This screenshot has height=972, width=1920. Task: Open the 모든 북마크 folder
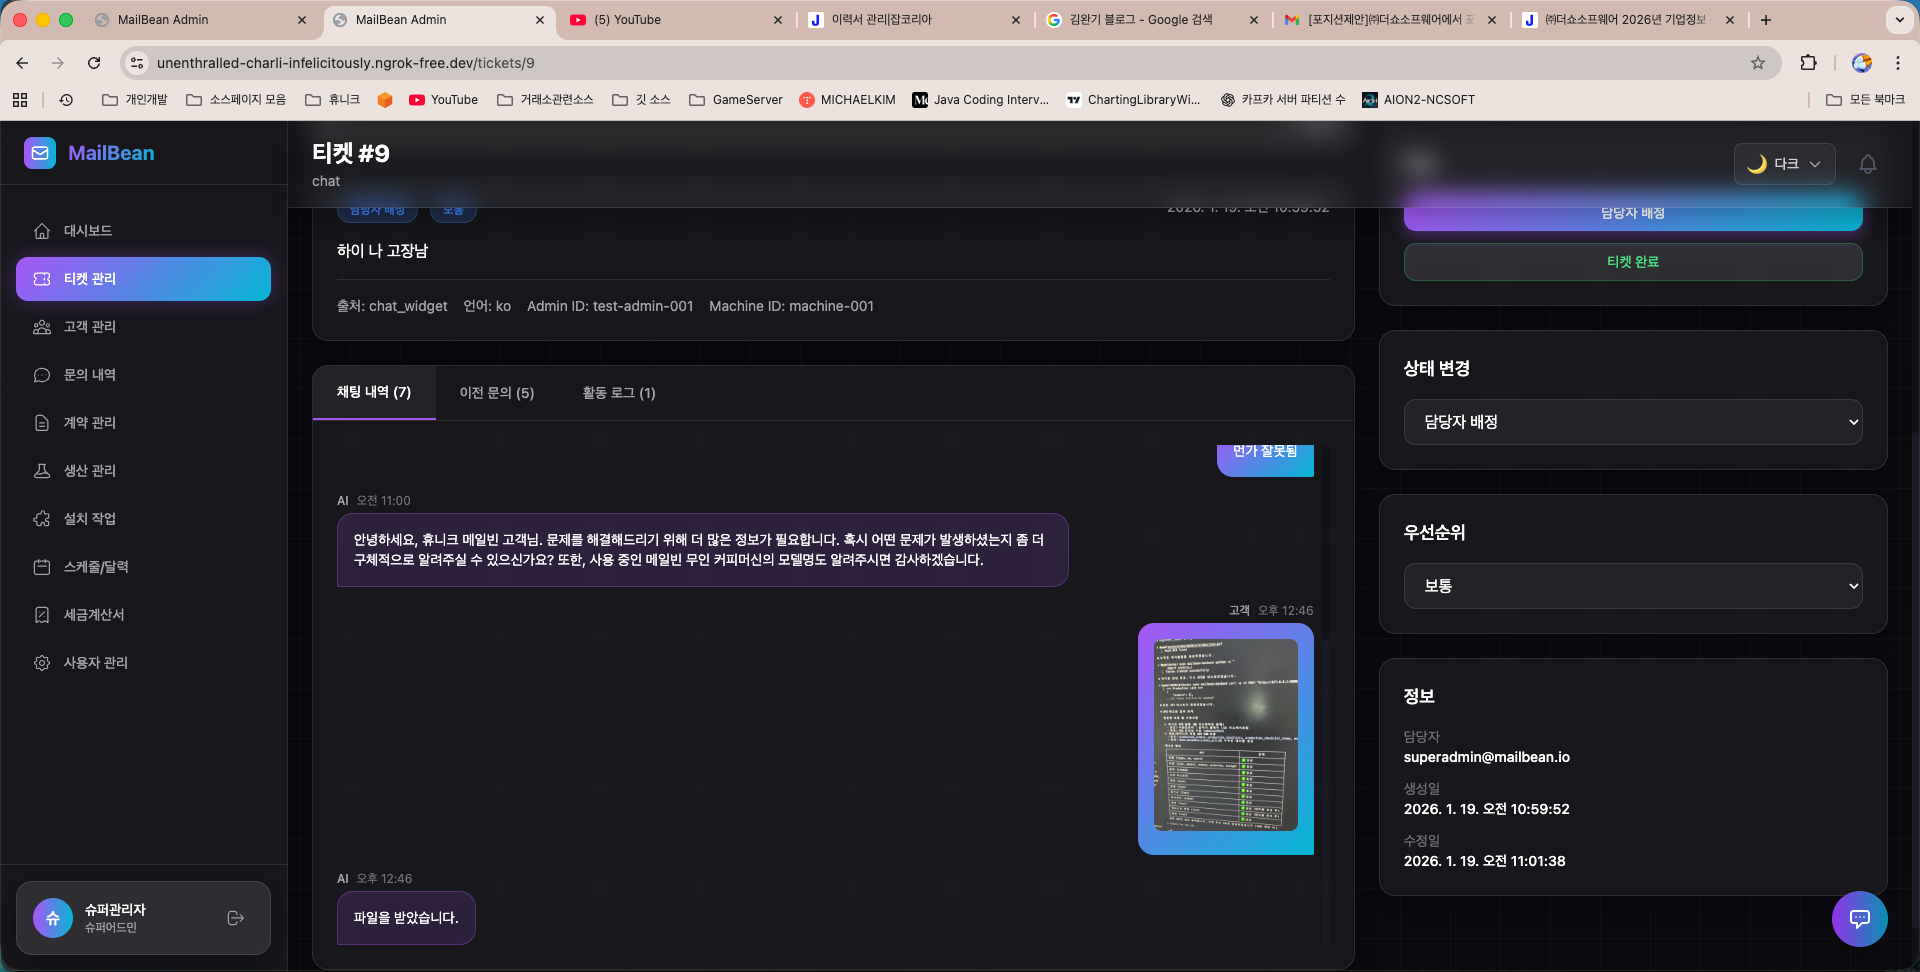pos(1865,100)
